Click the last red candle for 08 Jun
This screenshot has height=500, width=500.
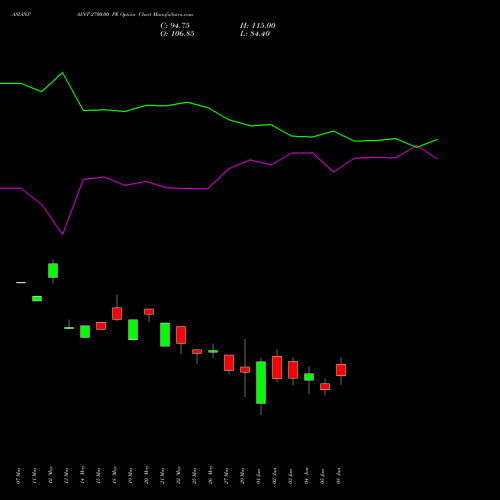coord(341,370)
